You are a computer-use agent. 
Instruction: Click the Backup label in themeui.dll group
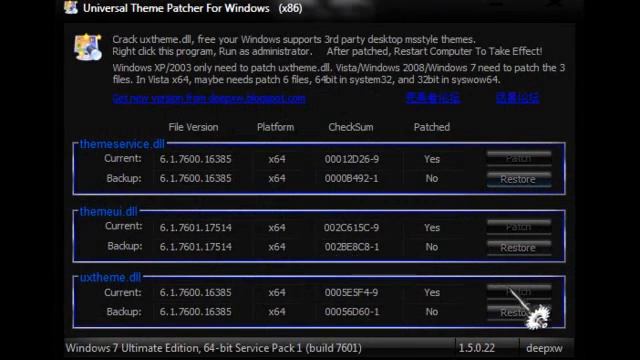click(125, 246)
